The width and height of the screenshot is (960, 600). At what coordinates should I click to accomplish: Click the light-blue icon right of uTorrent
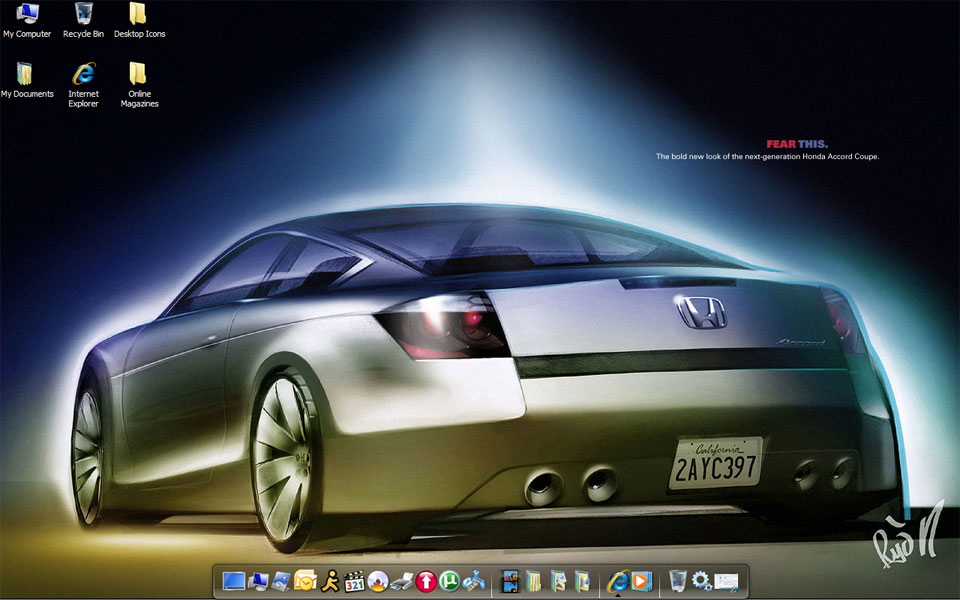pyautogui.click(x=474, y=580)
